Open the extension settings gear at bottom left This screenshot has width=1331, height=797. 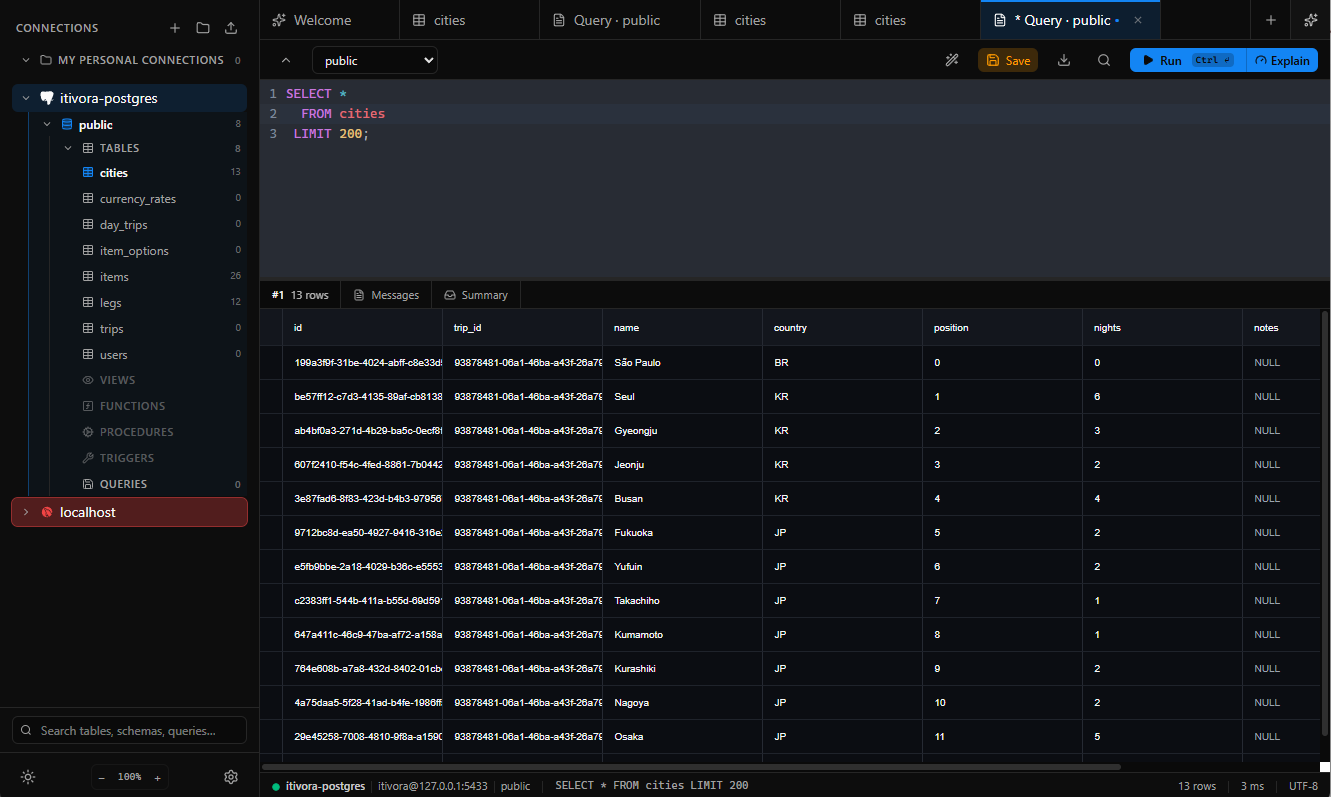click(231, 776)
